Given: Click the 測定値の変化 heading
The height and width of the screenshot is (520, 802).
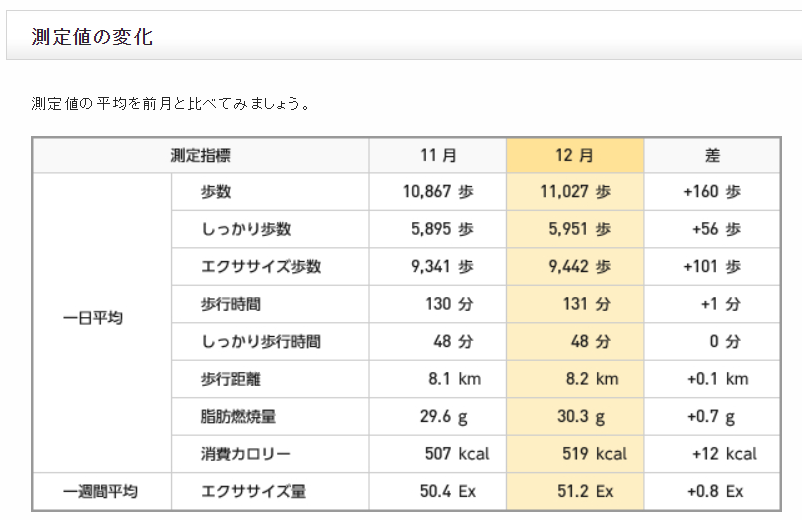Looking at the screenshot, I should click(92, 37).
